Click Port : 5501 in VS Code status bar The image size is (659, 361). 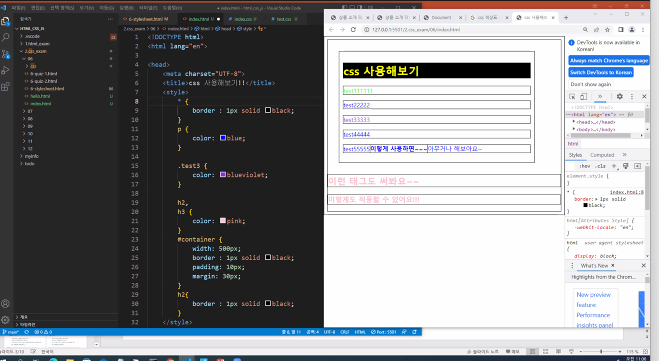(x=384, y=332)
